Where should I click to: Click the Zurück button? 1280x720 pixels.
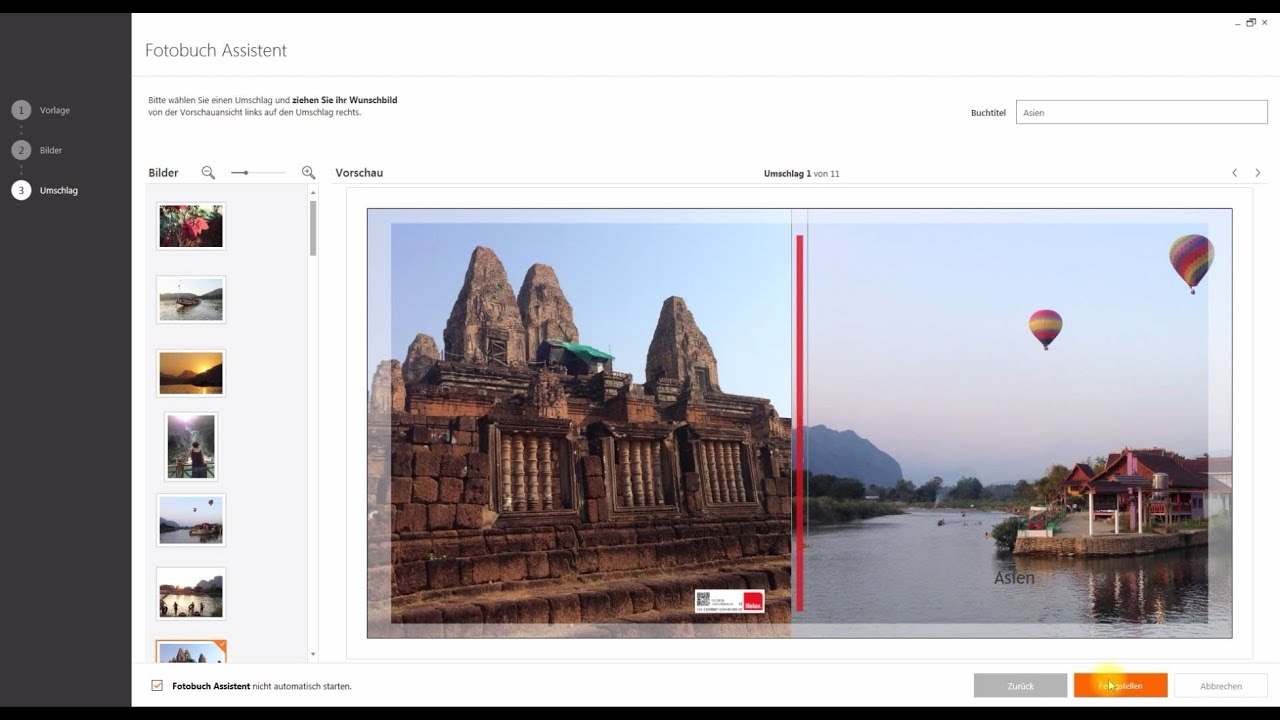(x=1020, y=685)
